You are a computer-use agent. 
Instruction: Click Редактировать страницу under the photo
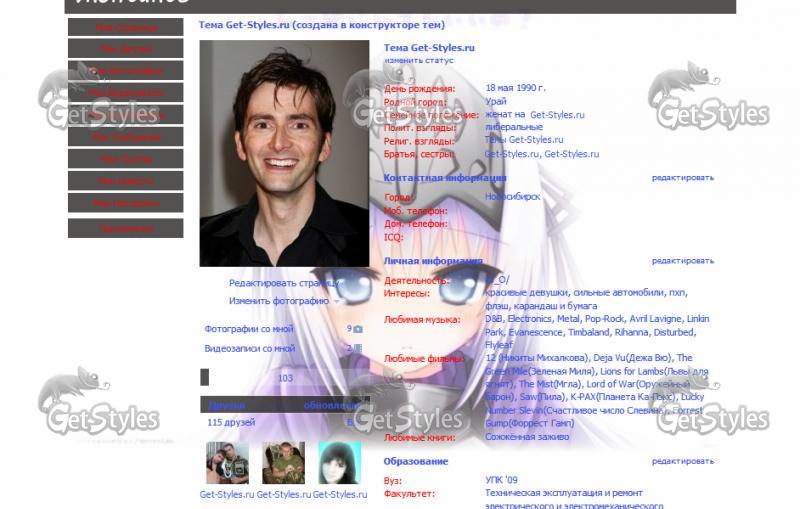point(284,283)
